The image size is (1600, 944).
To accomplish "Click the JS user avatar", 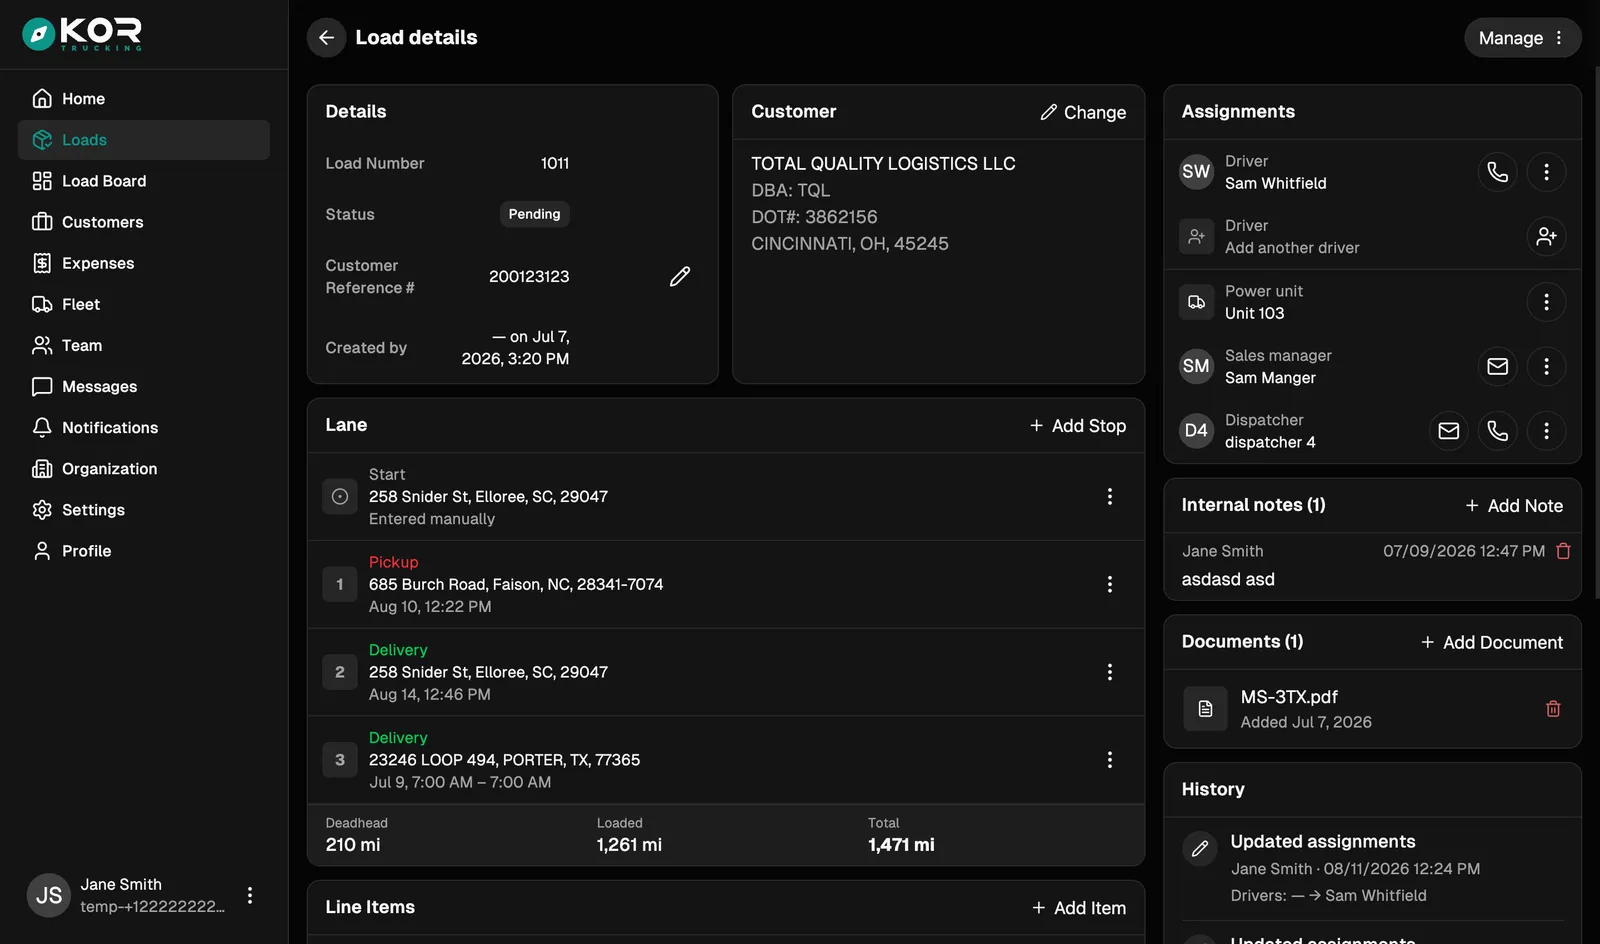I will pos(49,895).
